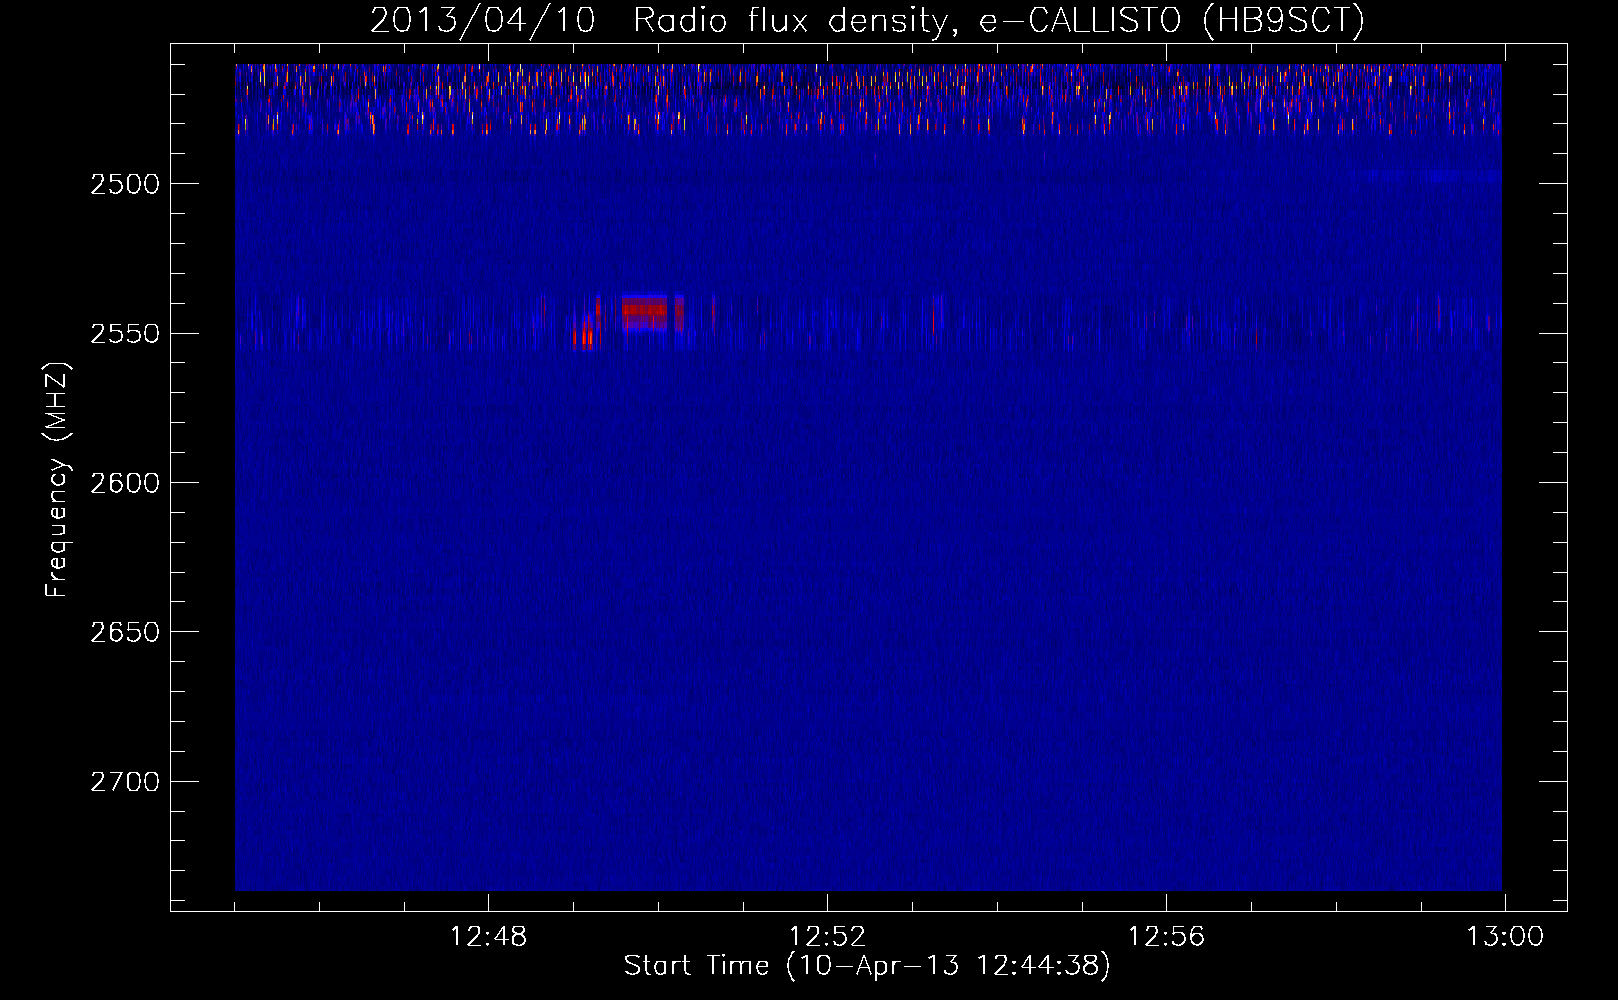Click the plot title "Radio flux density, e-CALLISTO (HB9SCT)"
Screen dimensions: 1618x1000
click(999, 20)
